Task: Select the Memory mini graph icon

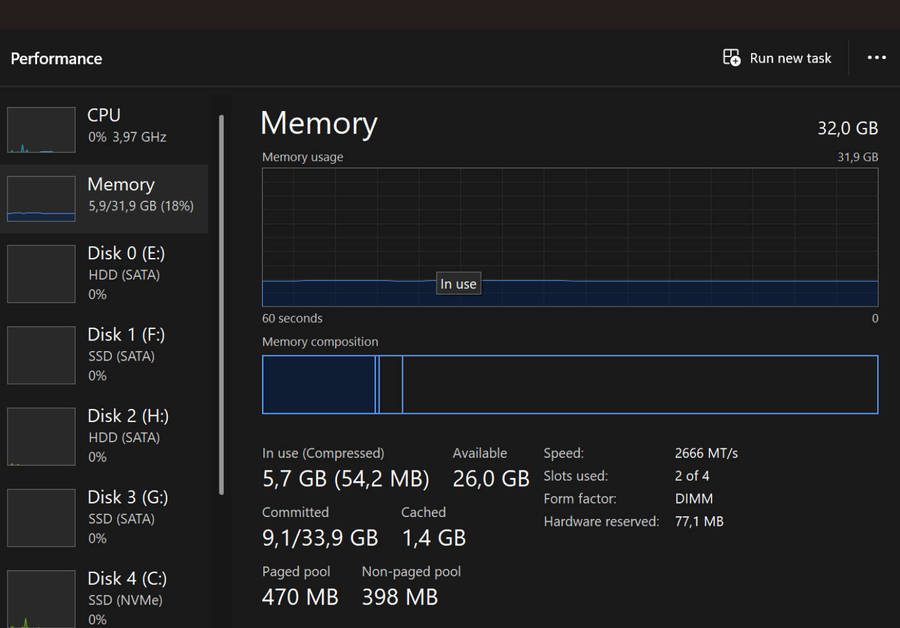Action: tap(40, 198)
